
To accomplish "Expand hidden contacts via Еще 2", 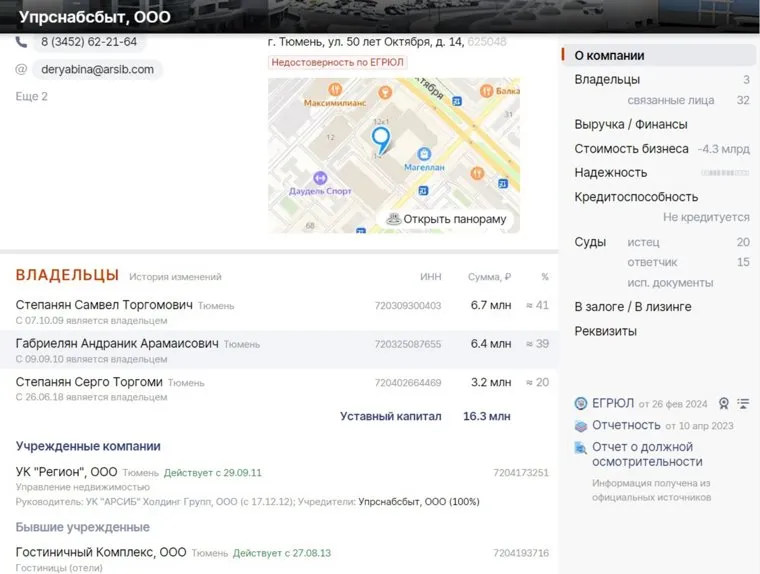I will (31, 96).
